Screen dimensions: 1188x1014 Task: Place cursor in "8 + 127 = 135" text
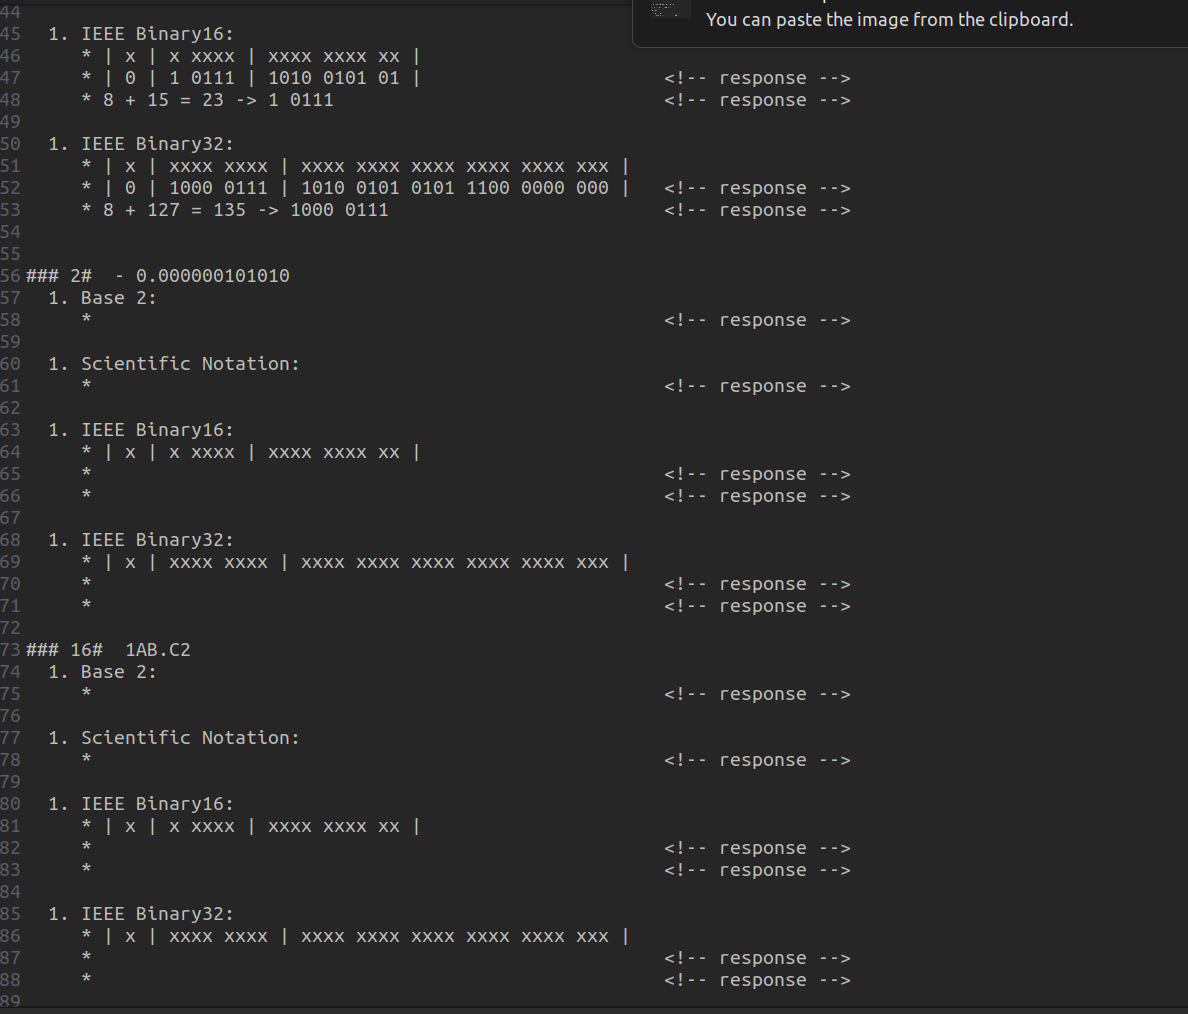(170, 209)
